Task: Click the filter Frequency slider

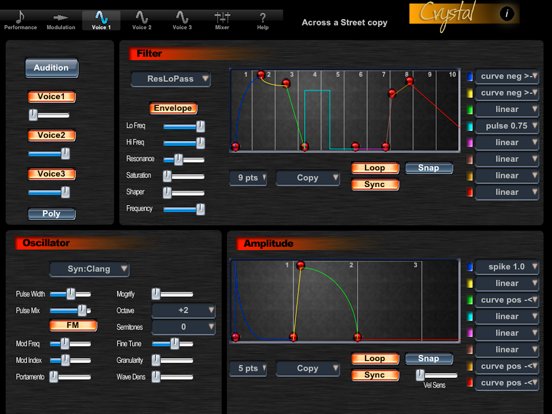Action: tap(184, 209)
